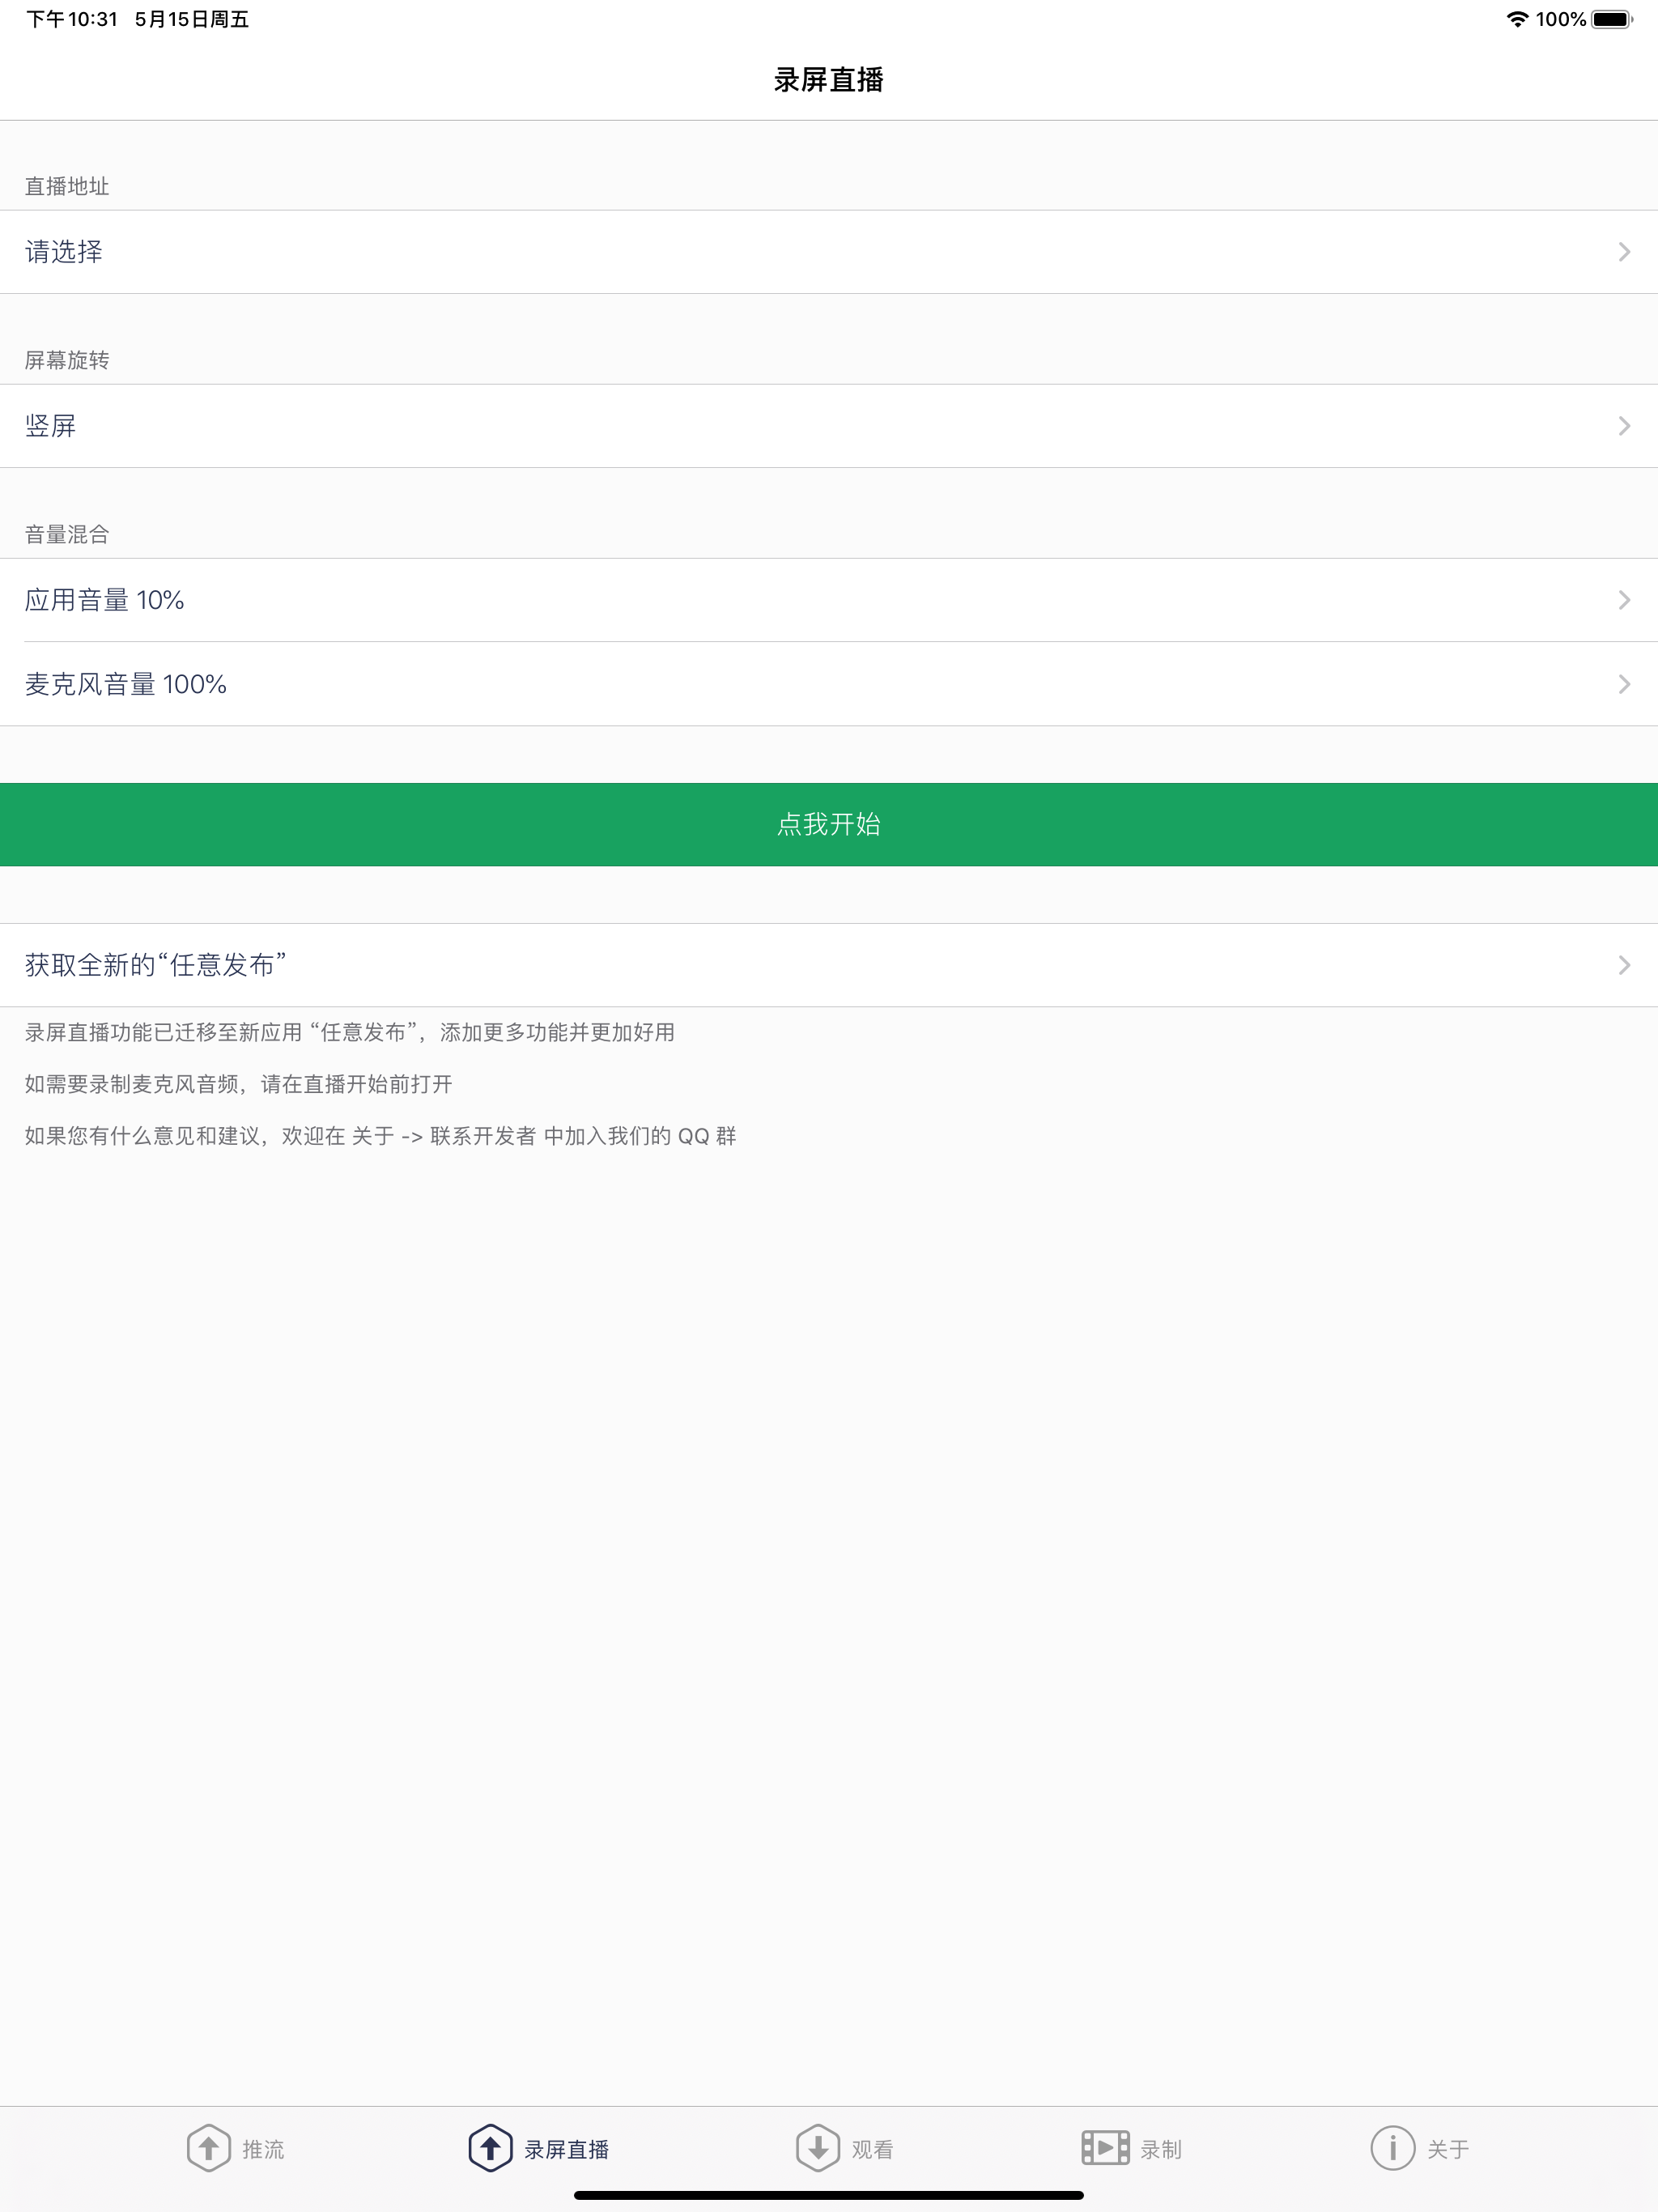
Task: Tap the 音量混合 section header
Action: coord(67,534)
